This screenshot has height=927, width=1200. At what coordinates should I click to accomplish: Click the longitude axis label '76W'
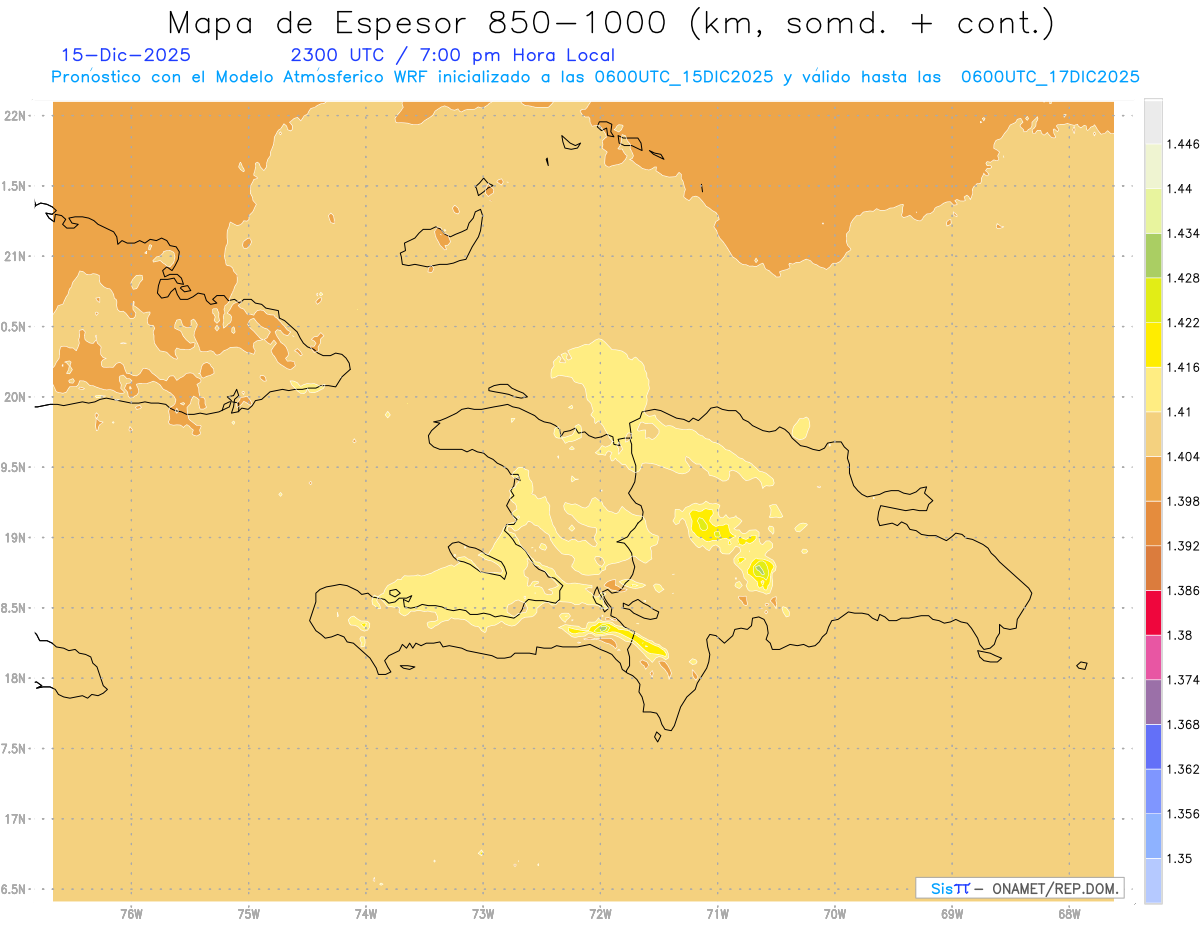point(131,913)
